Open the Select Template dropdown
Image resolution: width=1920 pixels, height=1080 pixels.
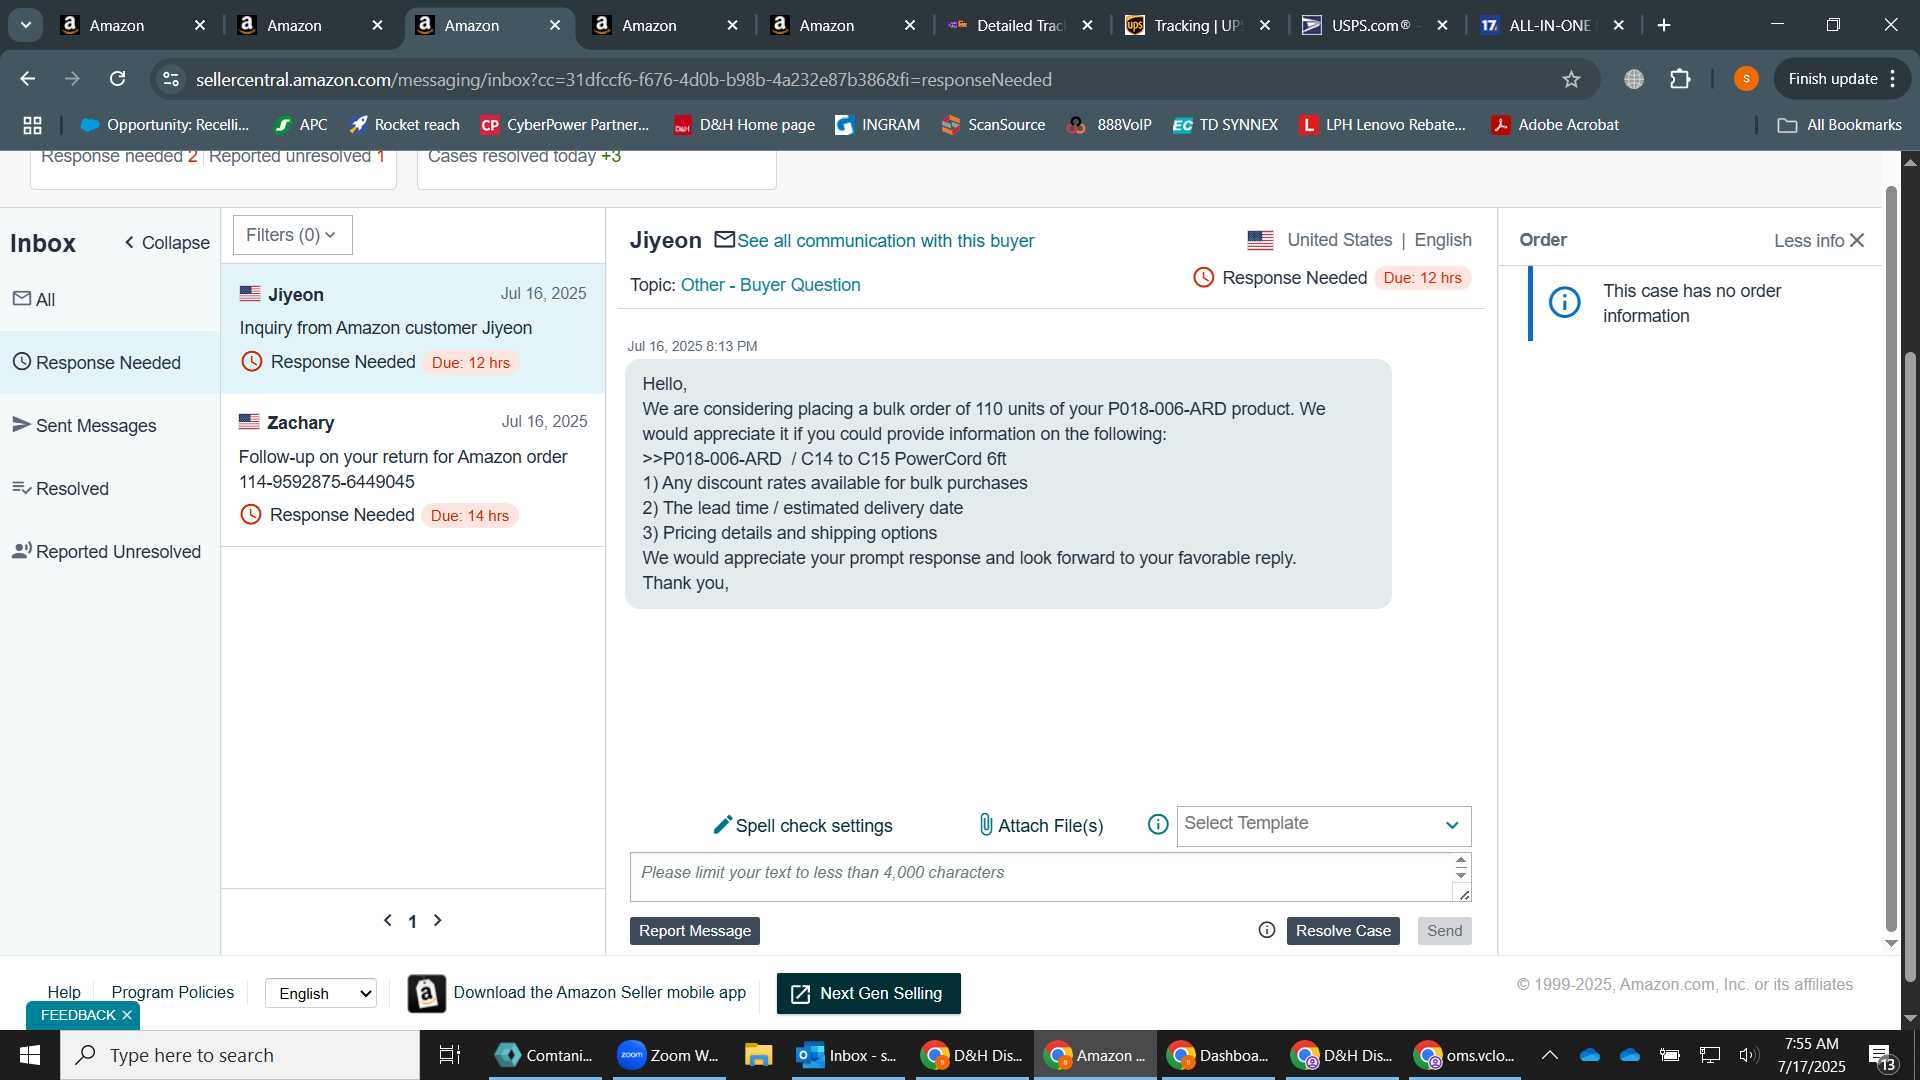click(1323, 825)
